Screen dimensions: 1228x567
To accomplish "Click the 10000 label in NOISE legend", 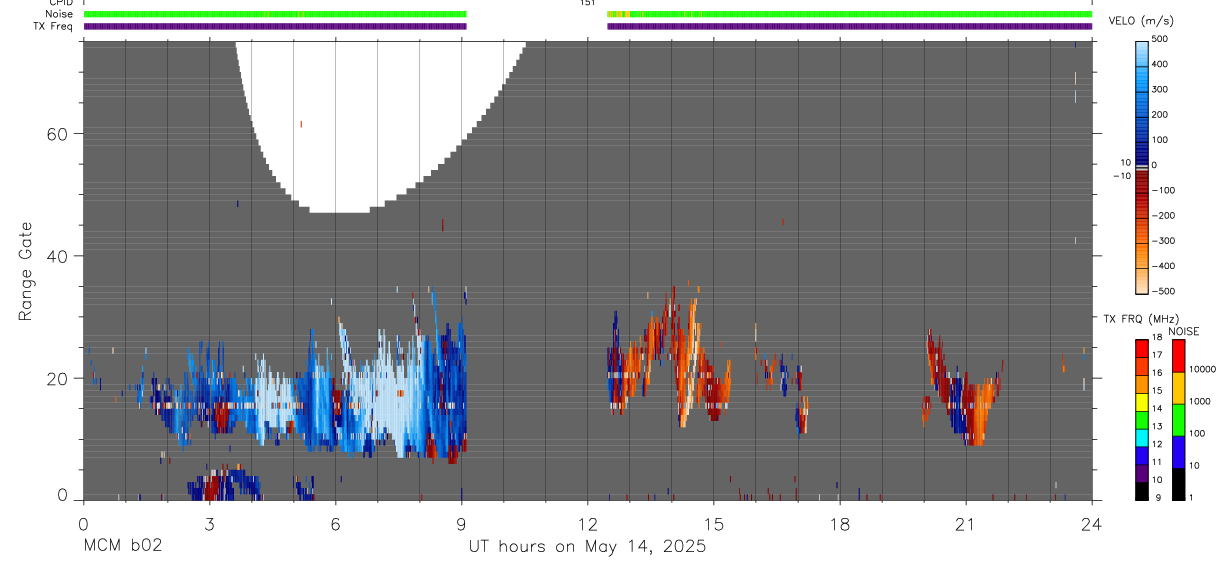I will [x=1202, y=370].
